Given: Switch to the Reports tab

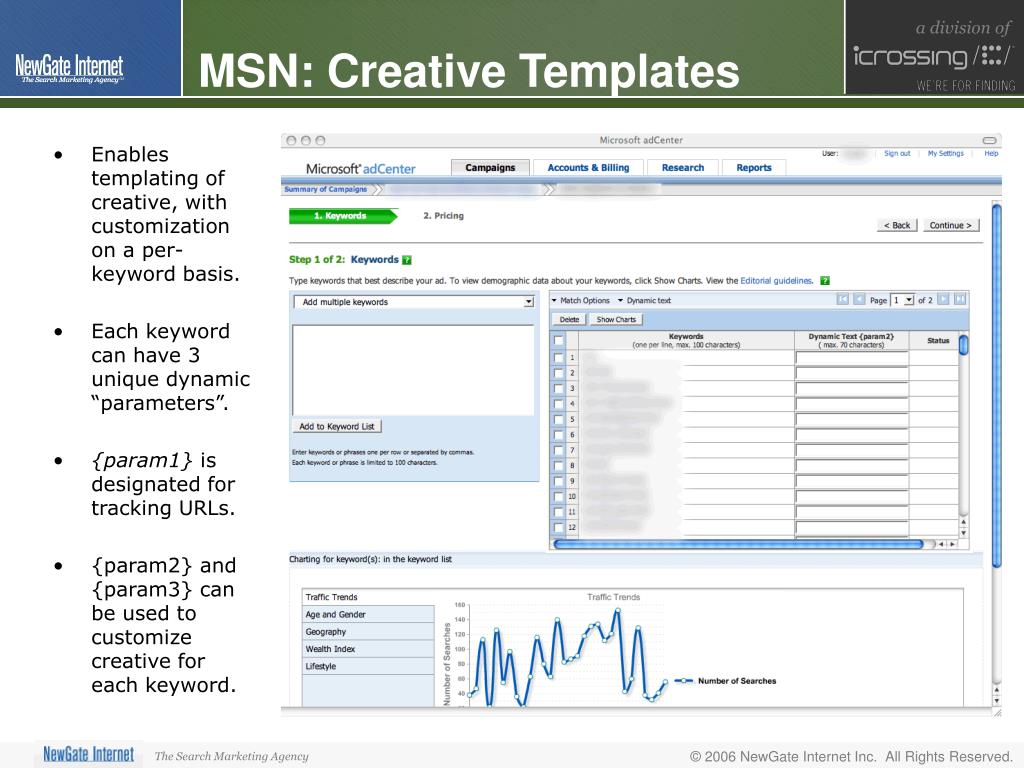Looking at the screenshot, I should pyautogui.click(x=754, y=168).
